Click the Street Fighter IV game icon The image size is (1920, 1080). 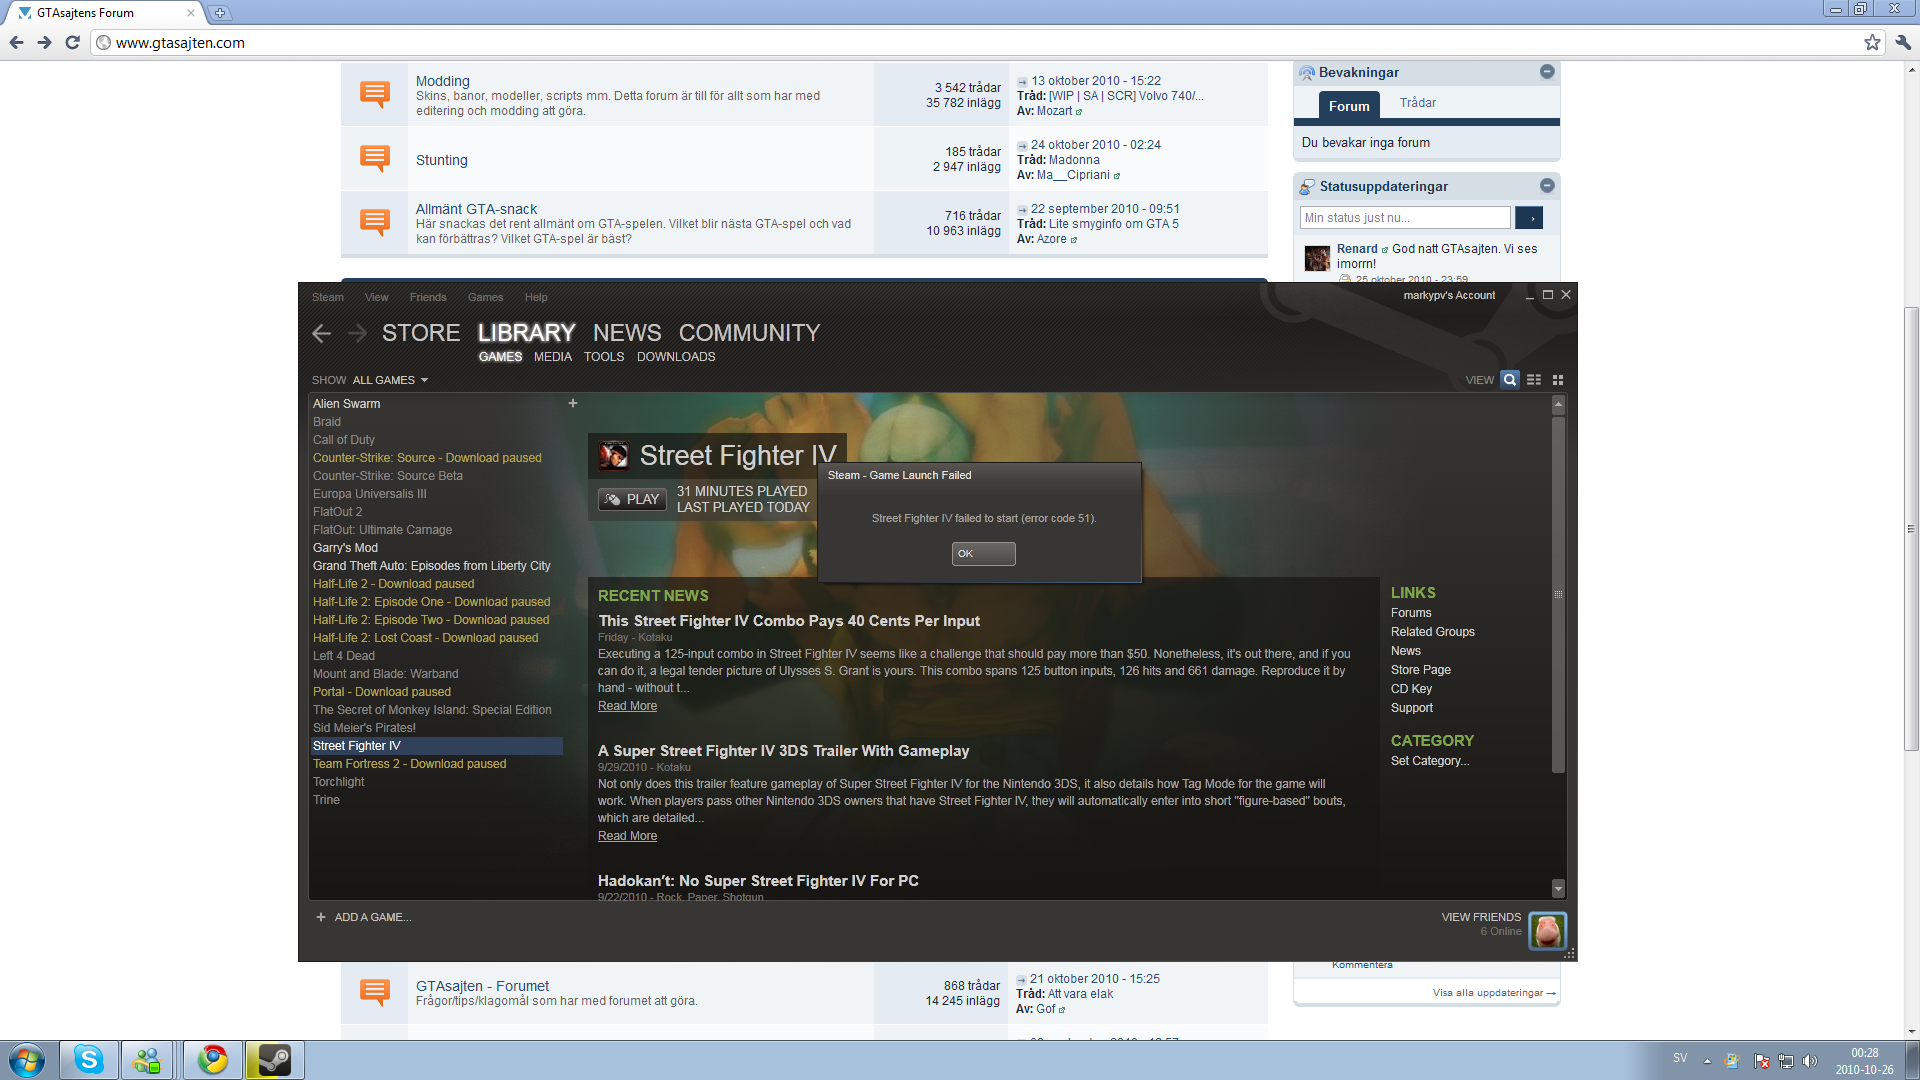coord(613,456)
